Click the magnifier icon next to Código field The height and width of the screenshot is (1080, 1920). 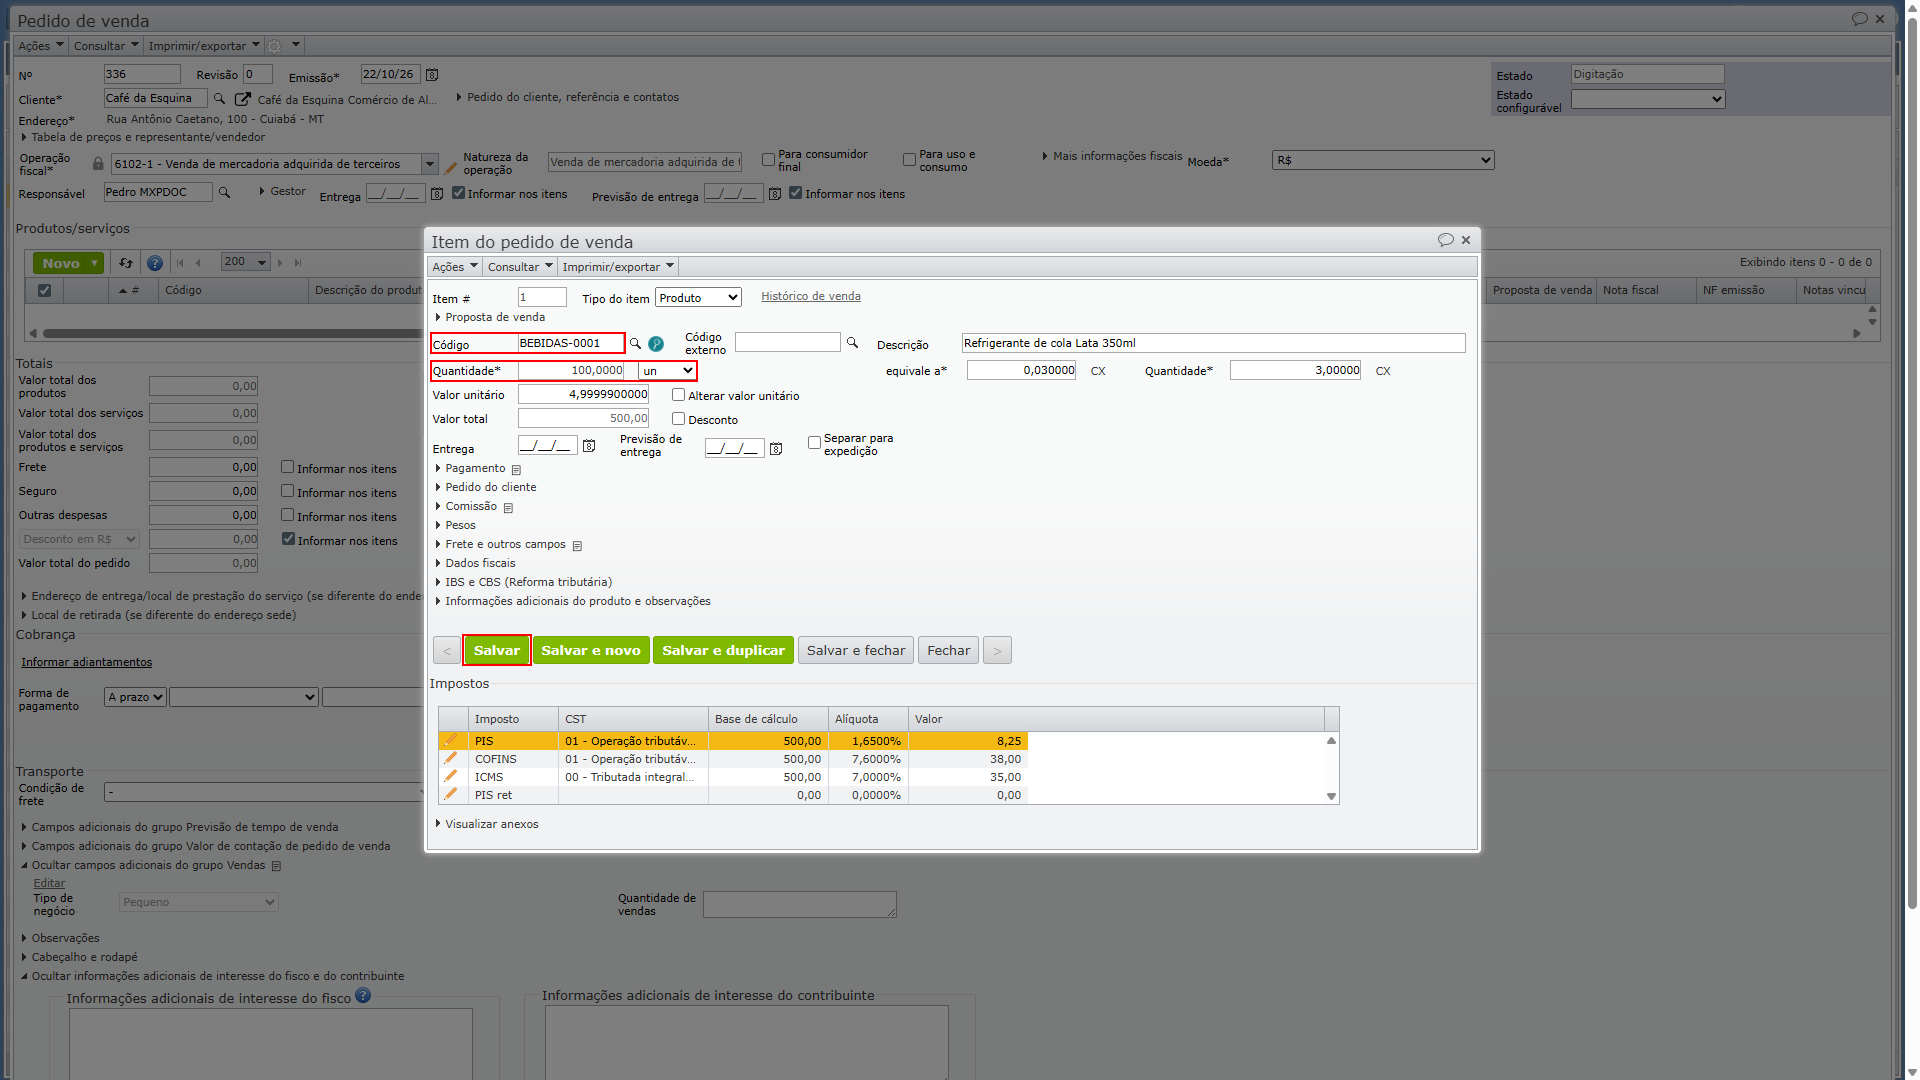pos(635,343)
